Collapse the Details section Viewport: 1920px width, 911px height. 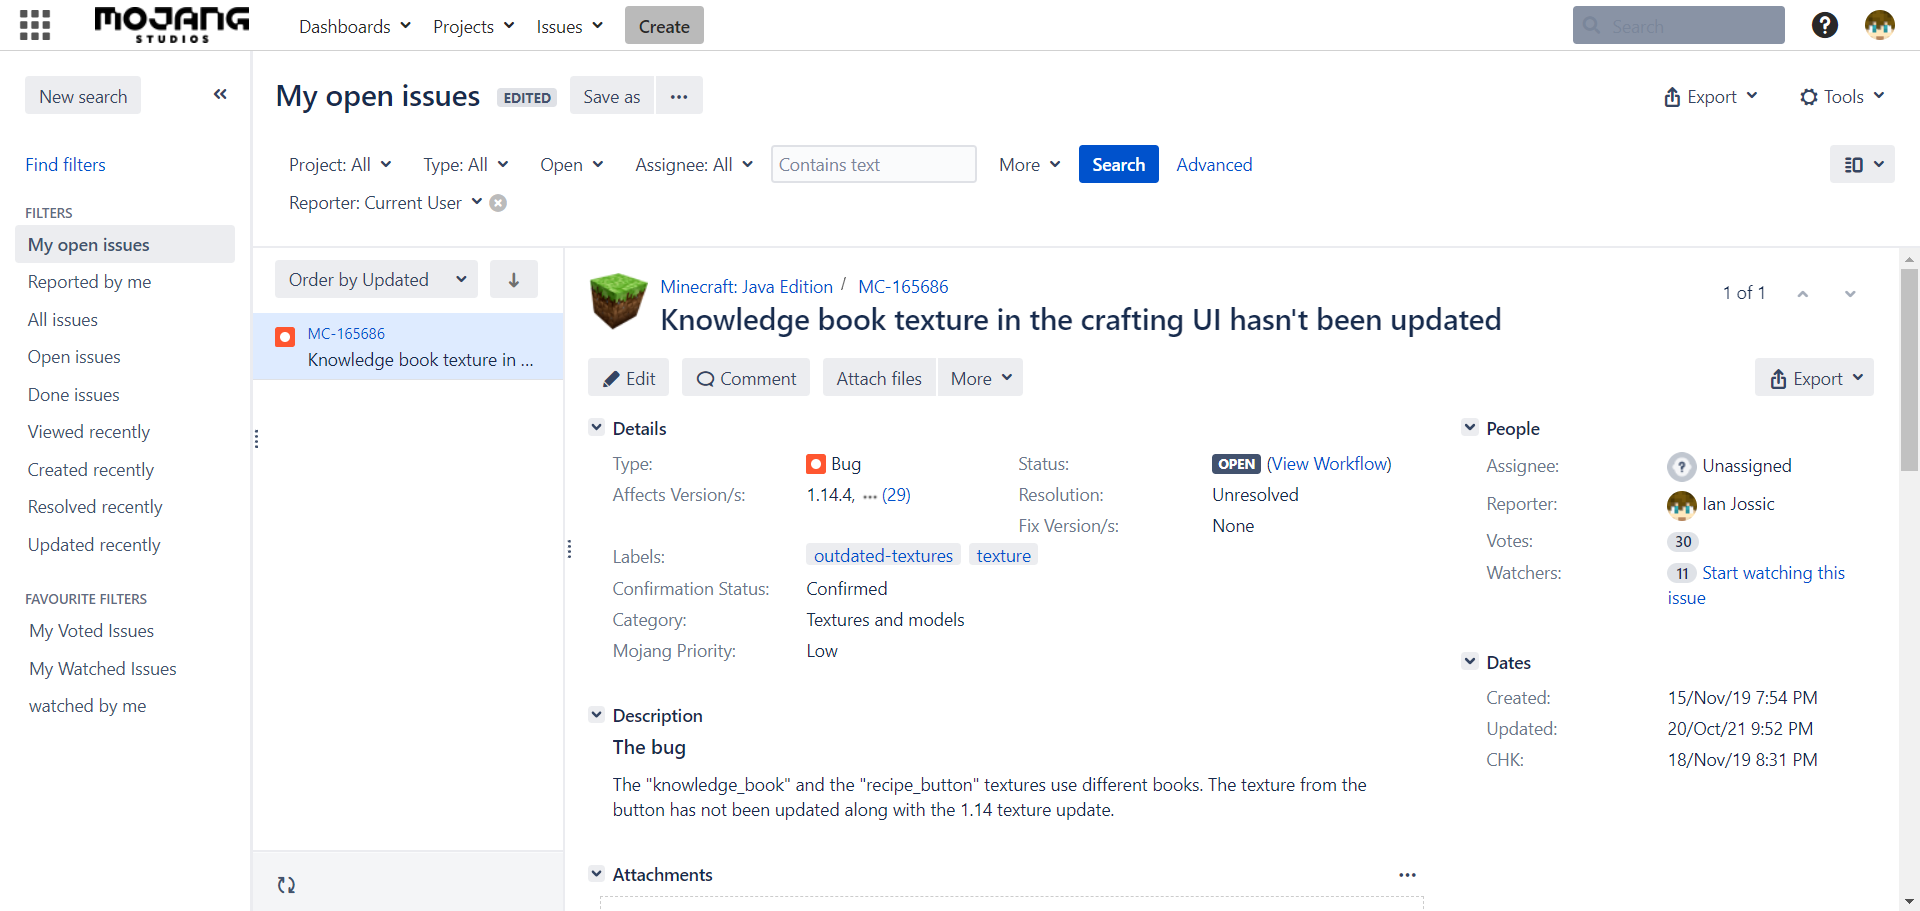[x=597, y=428]
